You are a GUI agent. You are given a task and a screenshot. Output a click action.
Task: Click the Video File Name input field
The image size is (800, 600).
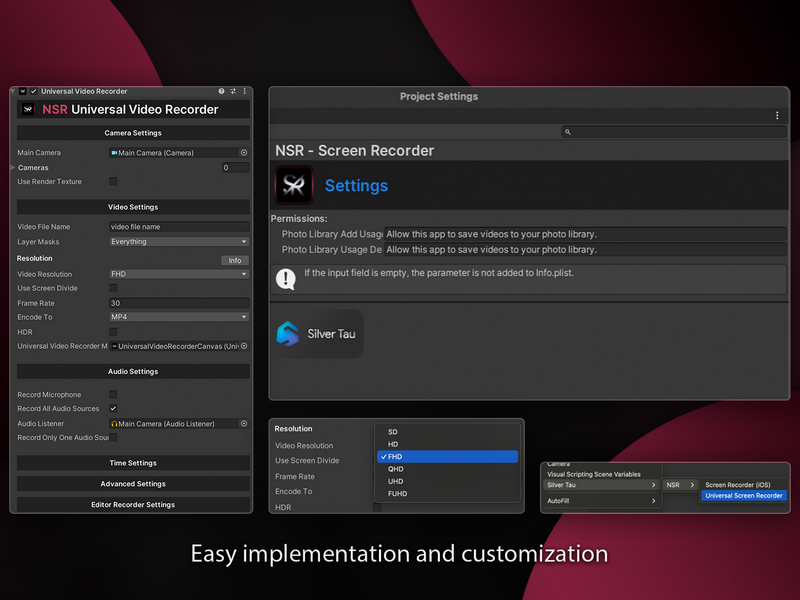tap(179, 227)
